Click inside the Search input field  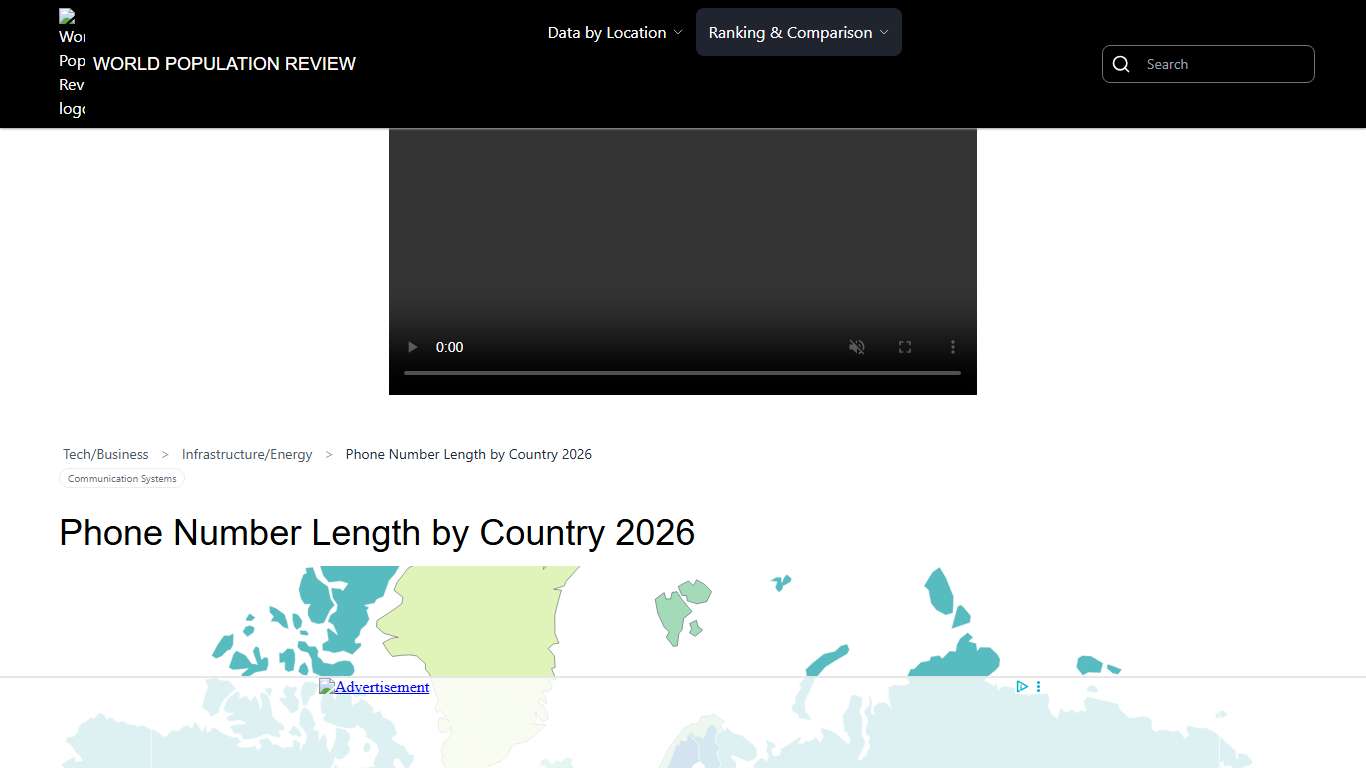(1220, 64)
